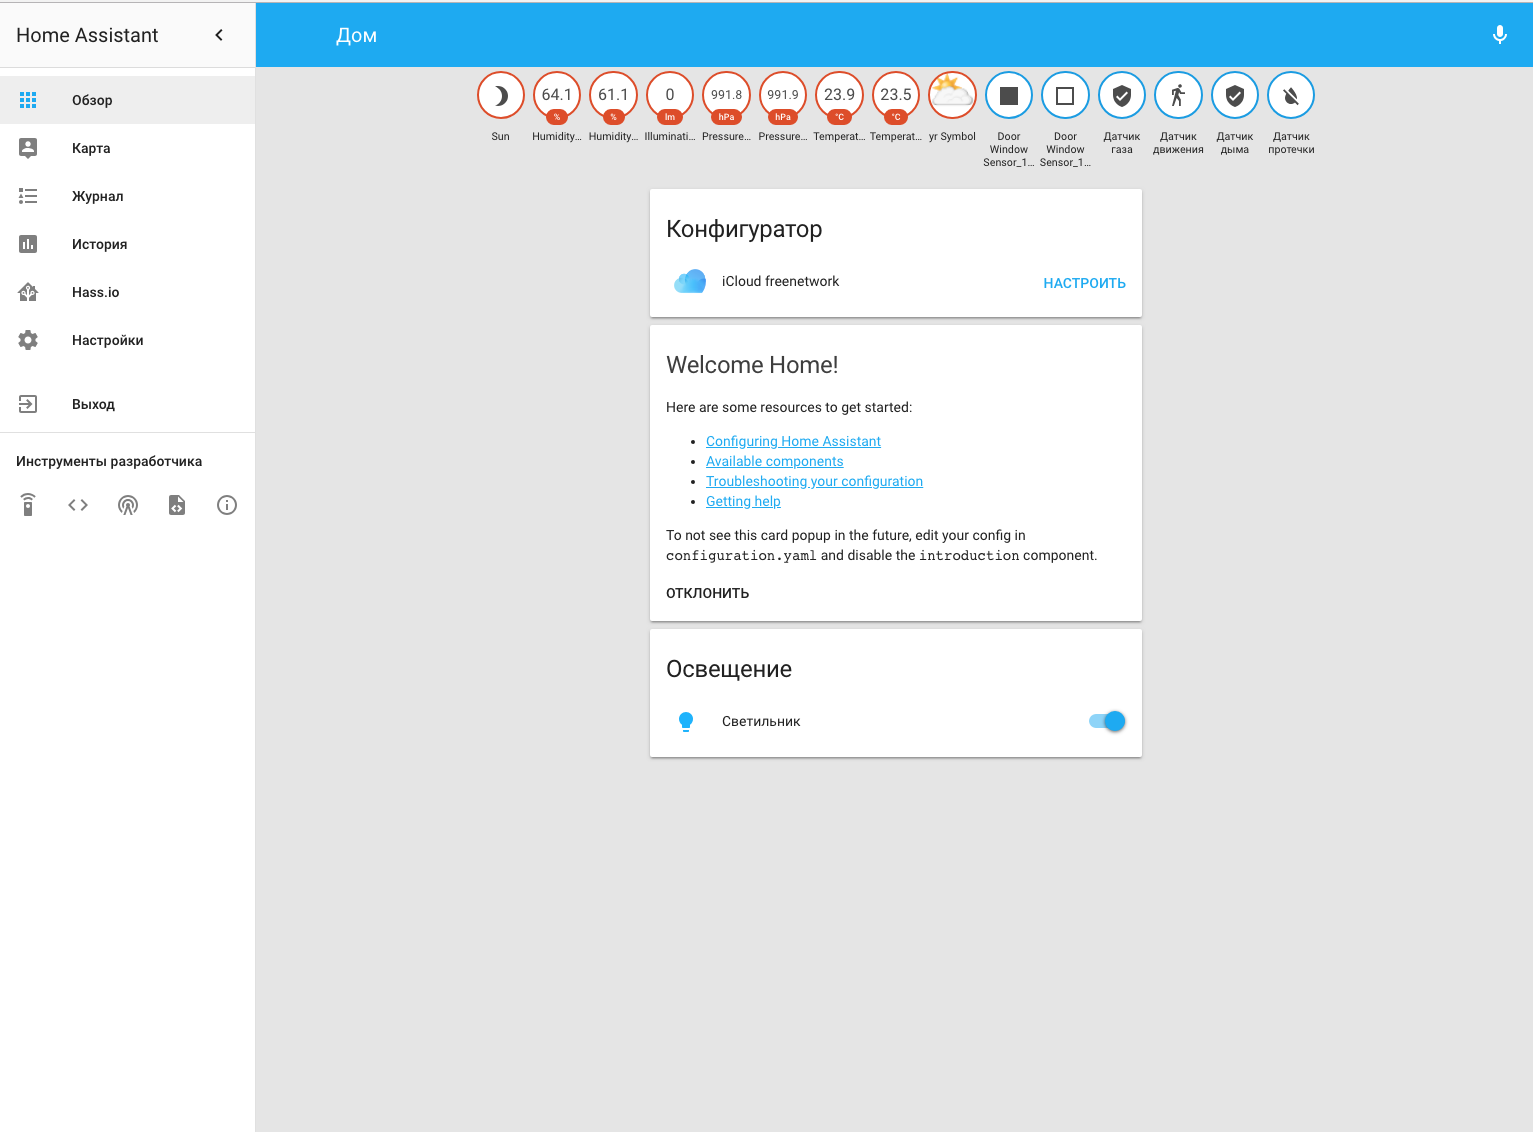Open the Обзор overview page
The image size is (1533, 1132).
[x=127, y=100]
